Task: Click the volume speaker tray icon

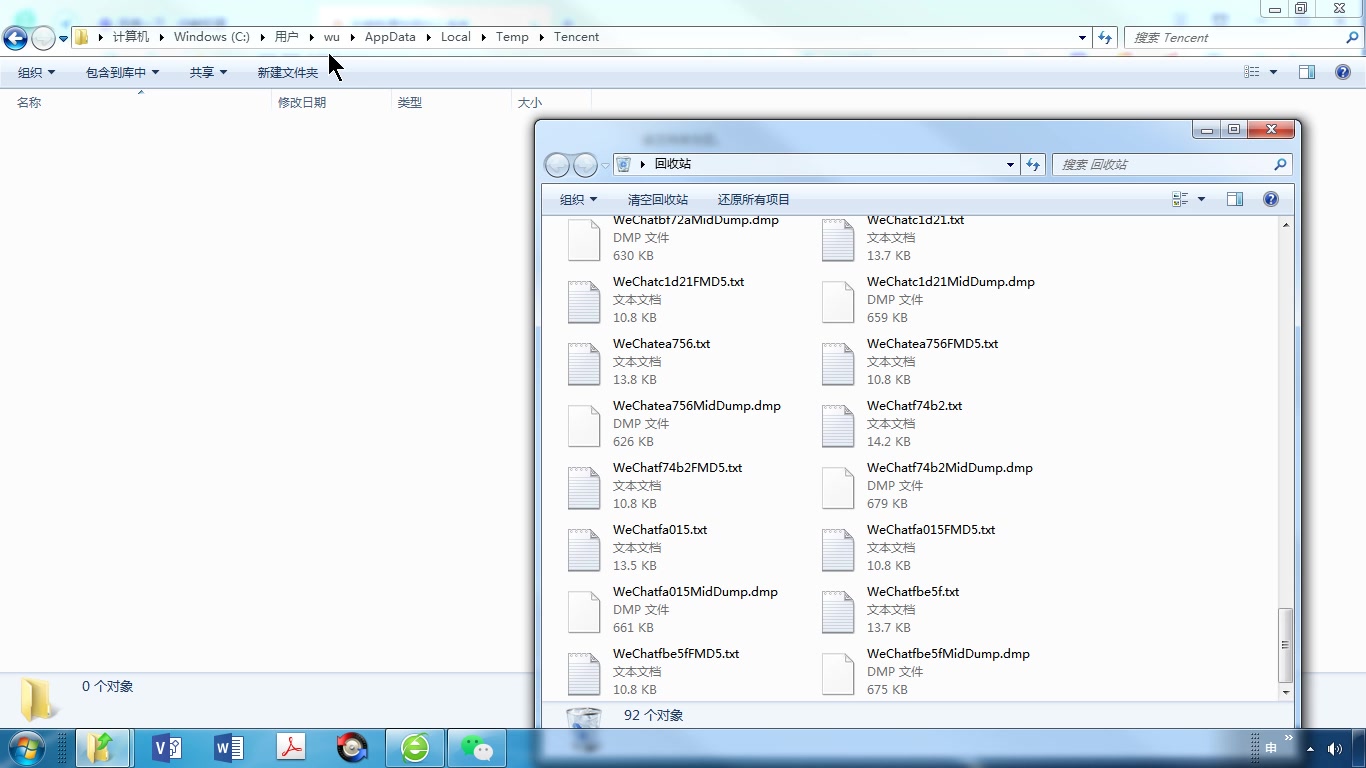Action: point(1334,748)
